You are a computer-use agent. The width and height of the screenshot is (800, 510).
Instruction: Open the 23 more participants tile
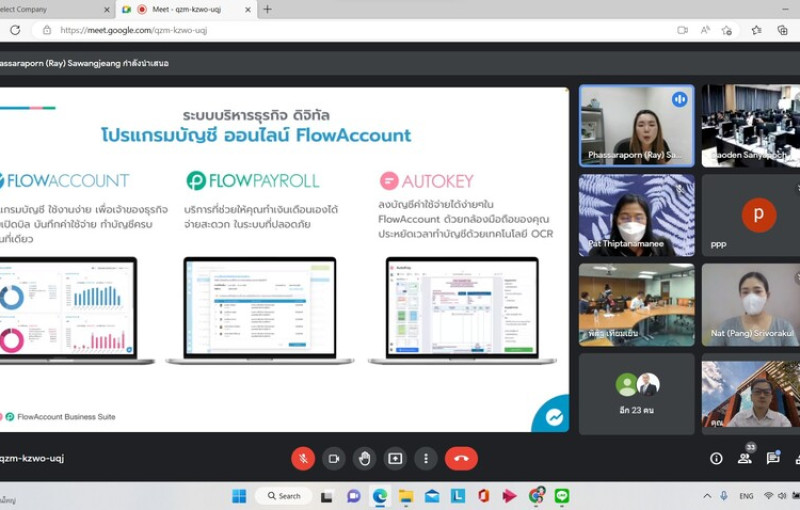(637, 394)
